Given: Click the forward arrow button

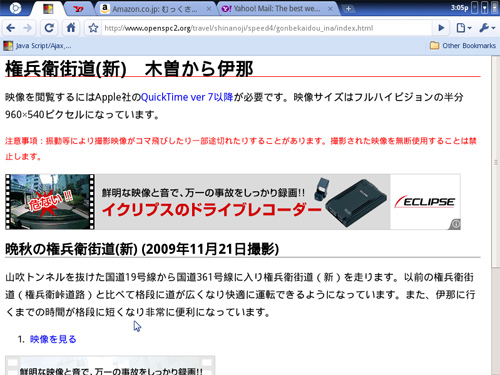Looking at the screenshot, I should tap(28, 28).
